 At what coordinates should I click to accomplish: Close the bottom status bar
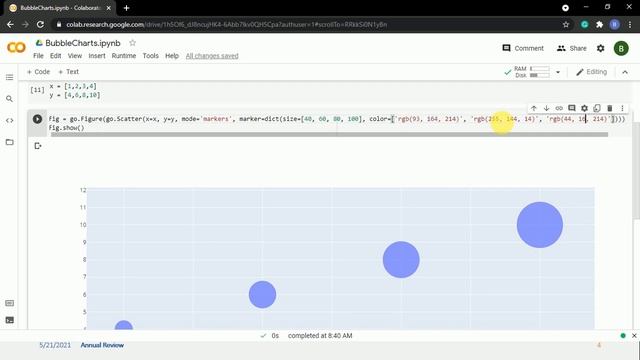click(634, 336)
